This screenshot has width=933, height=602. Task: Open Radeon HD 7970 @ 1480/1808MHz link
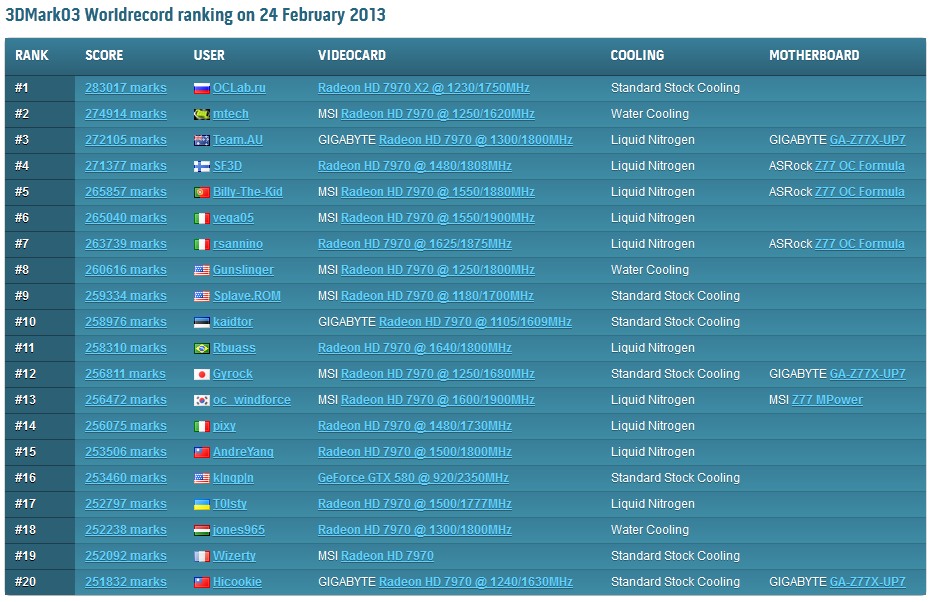point(415,165)
